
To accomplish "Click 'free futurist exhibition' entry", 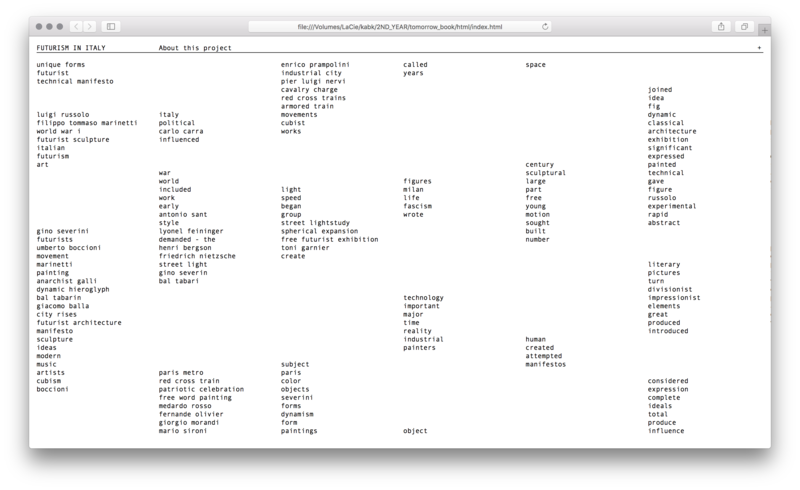I will coord(330,239).
